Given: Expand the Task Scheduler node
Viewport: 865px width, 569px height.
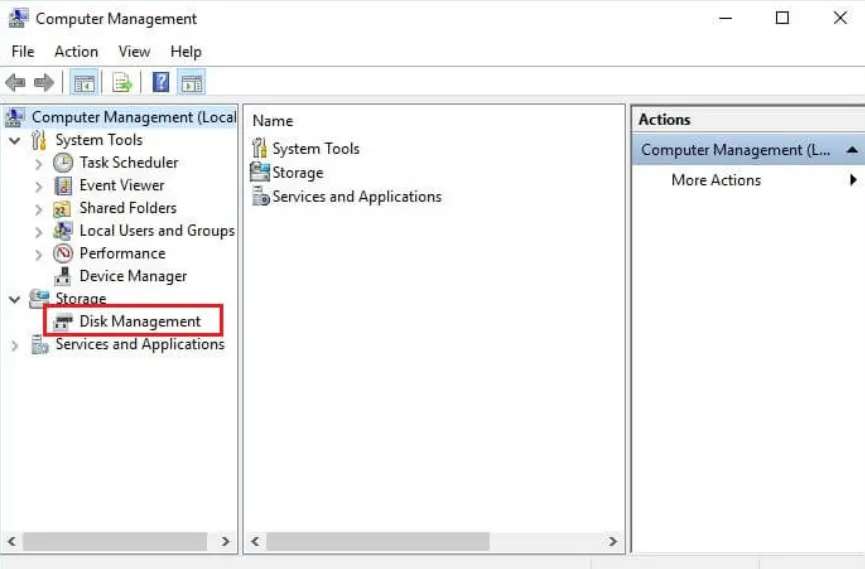Looking at the screenshot, I should coord(38,164).
